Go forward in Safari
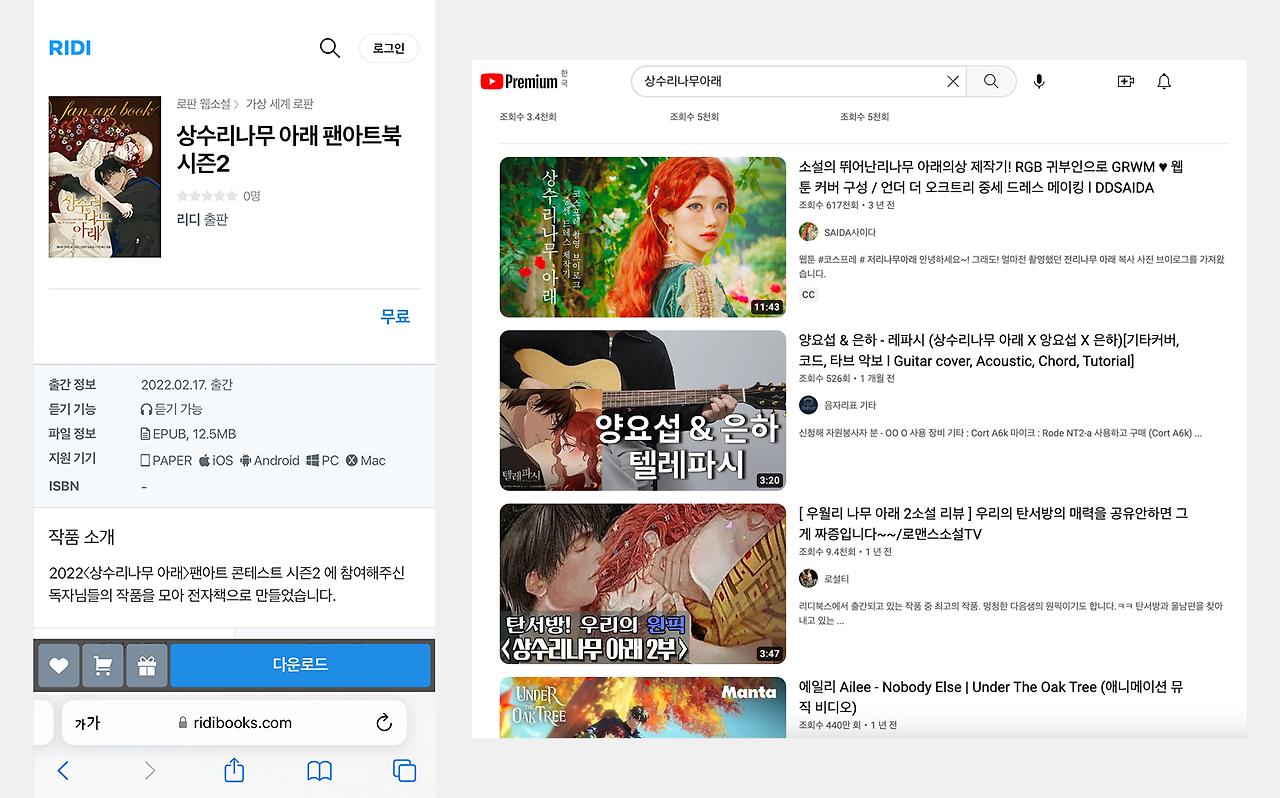1280x798 pixels. (150, 770)
